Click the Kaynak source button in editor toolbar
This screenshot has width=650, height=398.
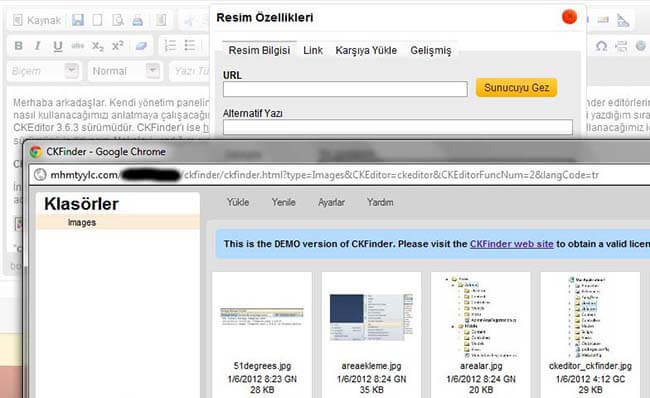coord(37,20)
